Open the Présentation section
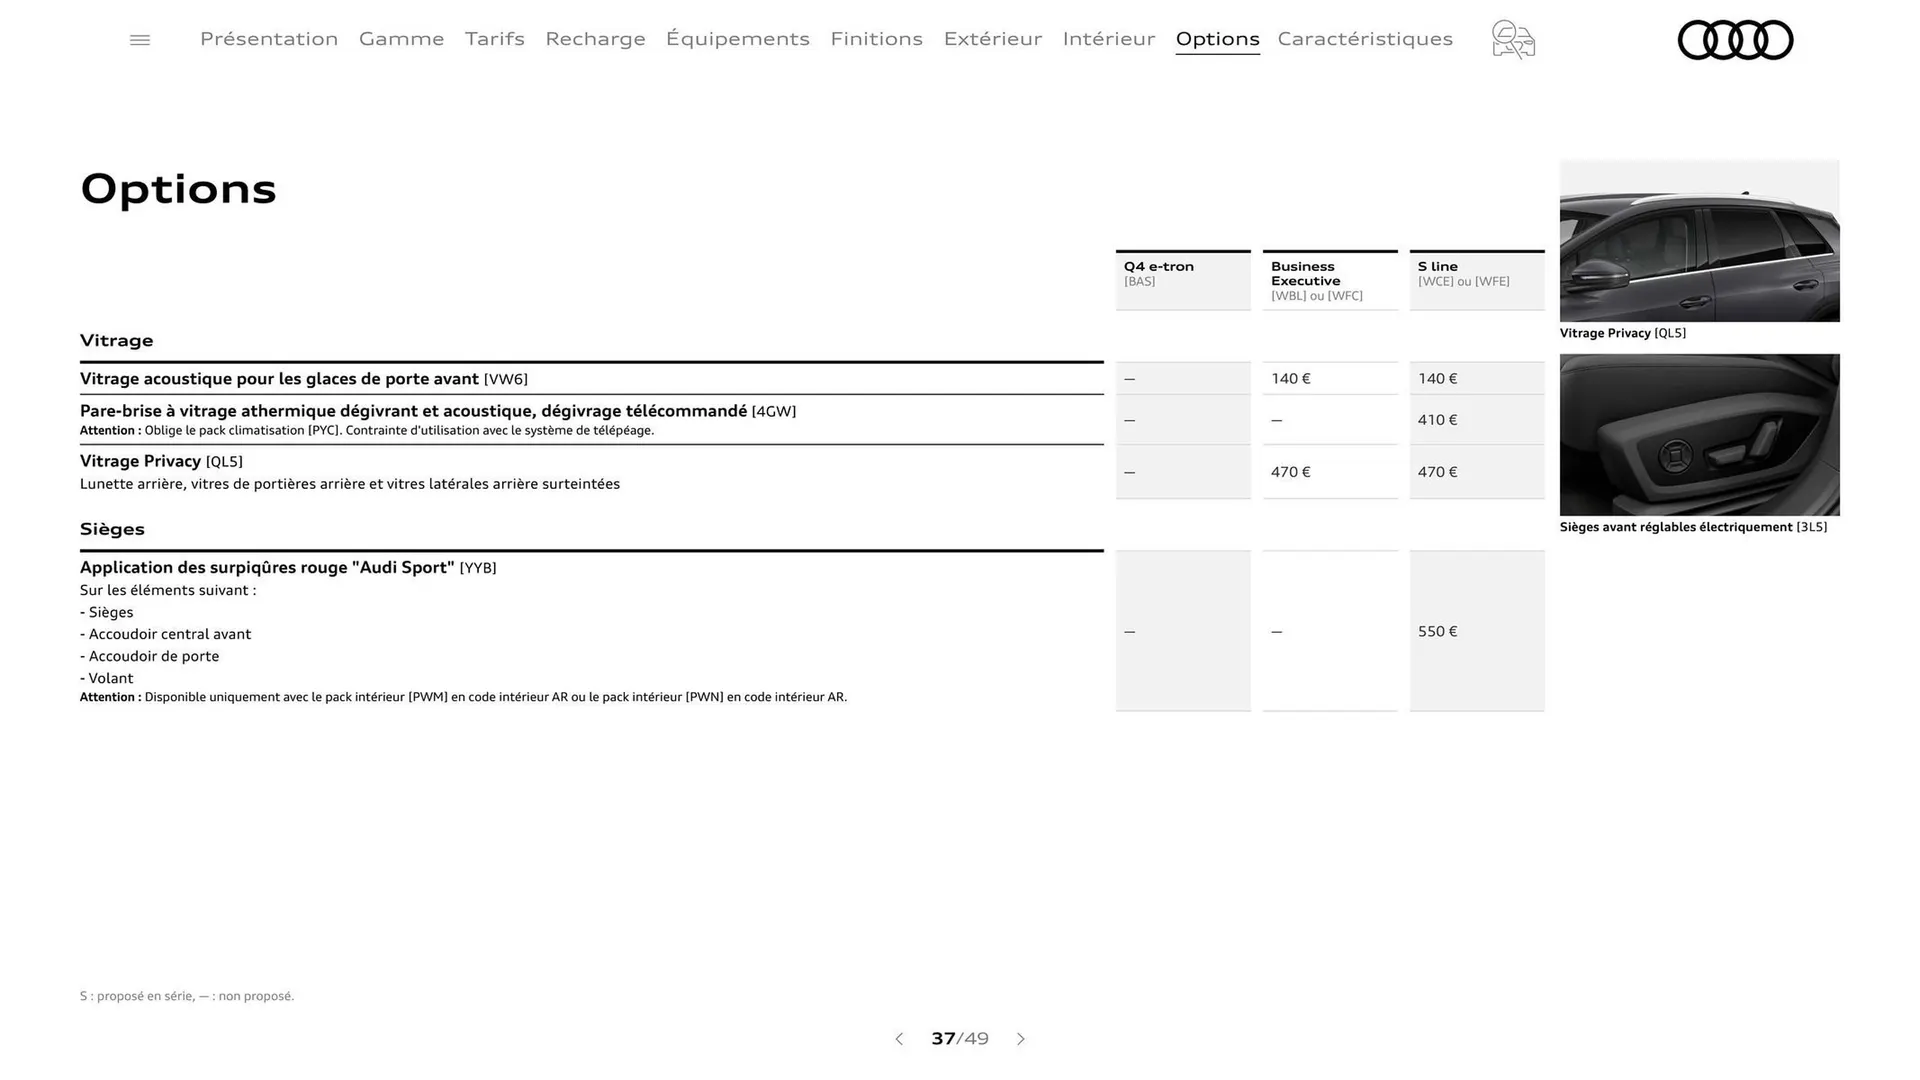The width and height of the screenshot is (1920, 1080). 268,39
